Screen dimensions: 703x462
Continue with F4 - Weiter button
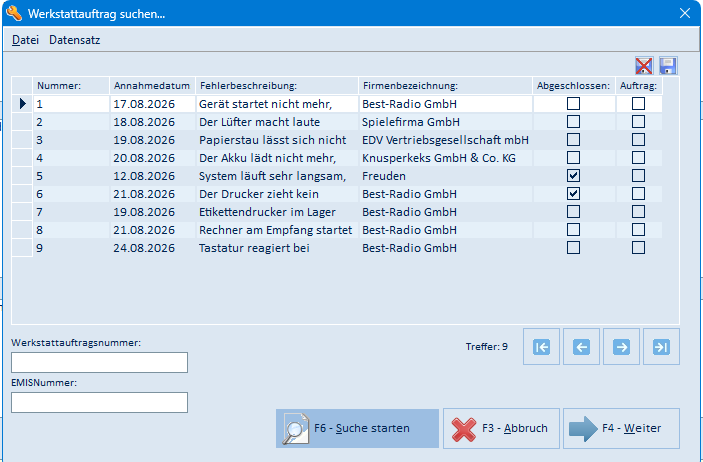(x=621, y=428)
